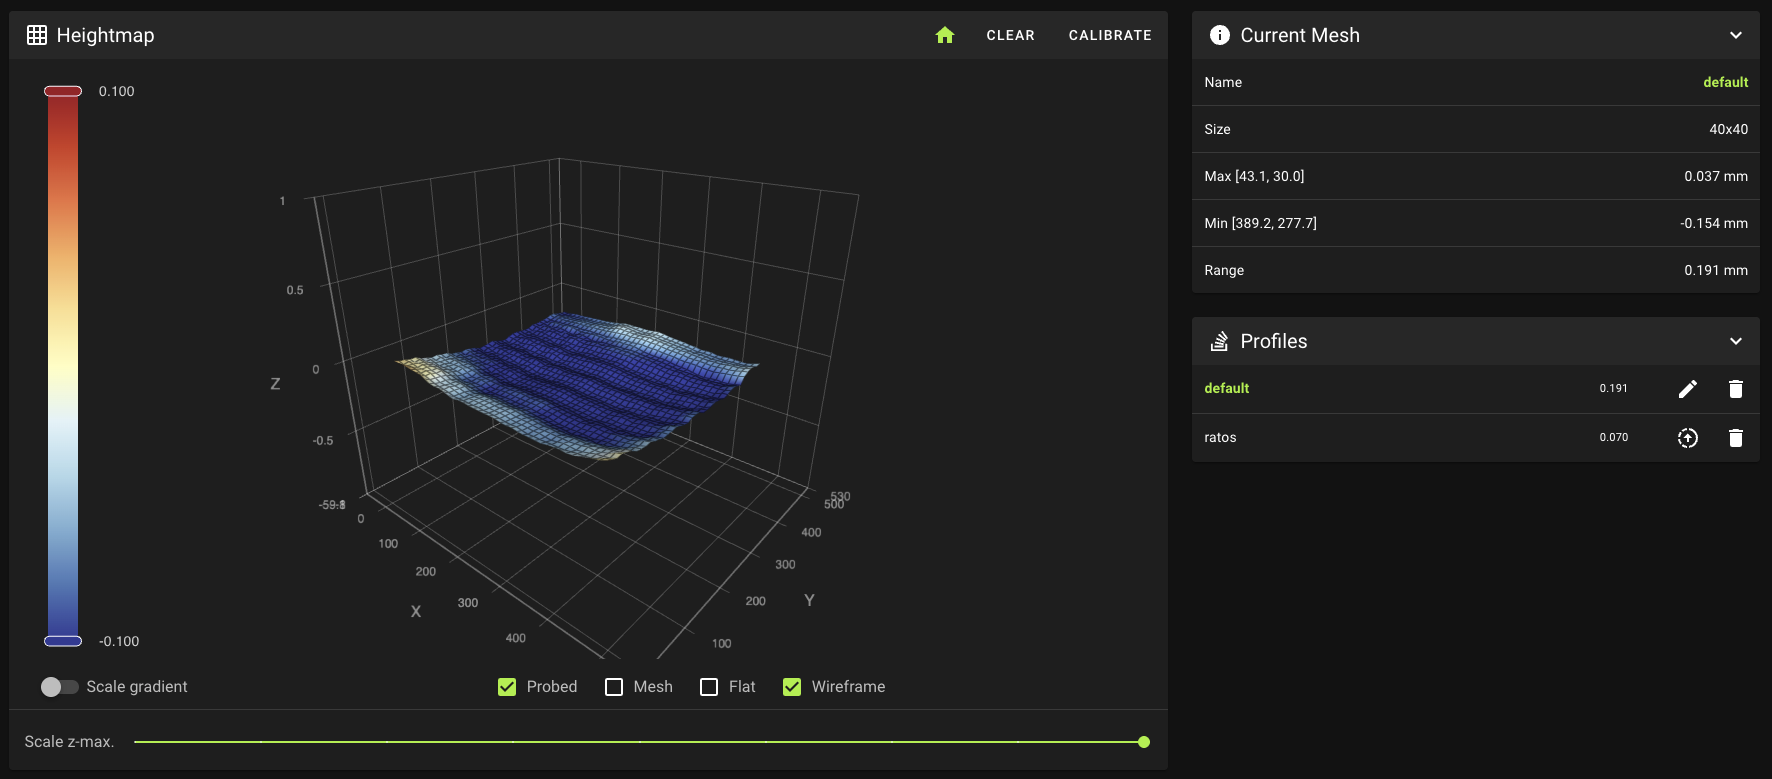Screen dimensions: 1772x779
Task: Click the mesh Name value default
Action: [1726, 82]
